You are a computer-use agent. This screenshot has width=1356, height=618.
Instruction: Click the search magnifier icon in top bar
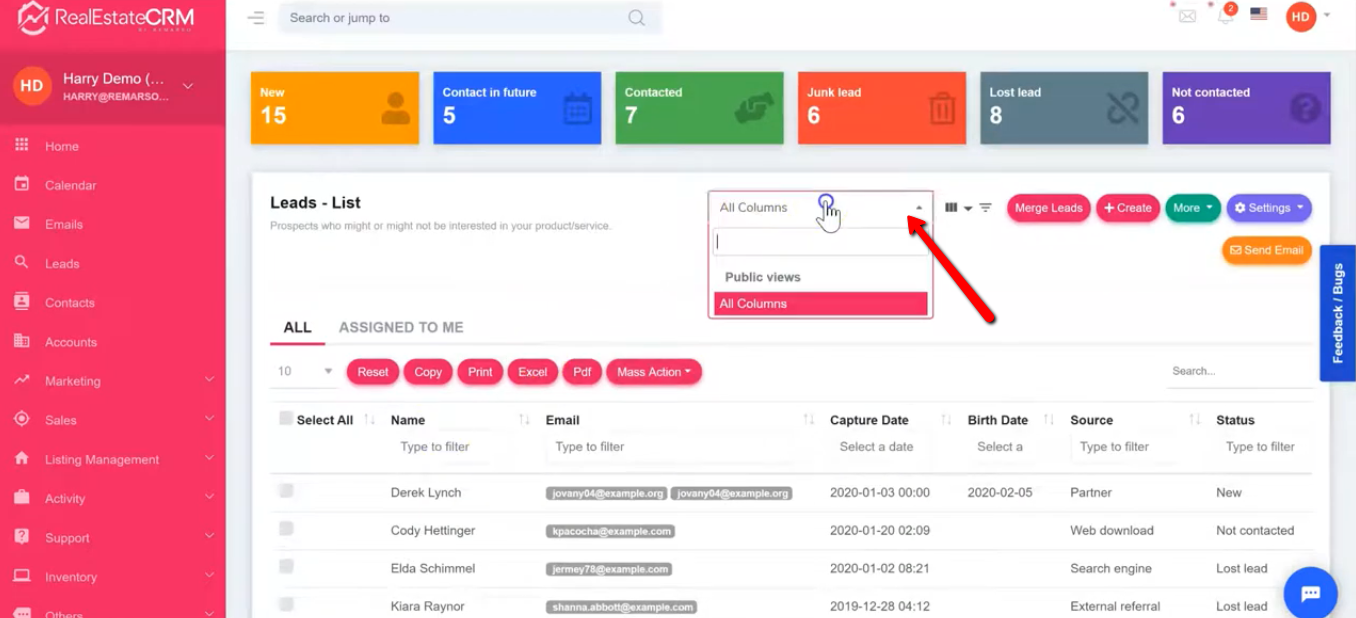(x=636, y=18)
